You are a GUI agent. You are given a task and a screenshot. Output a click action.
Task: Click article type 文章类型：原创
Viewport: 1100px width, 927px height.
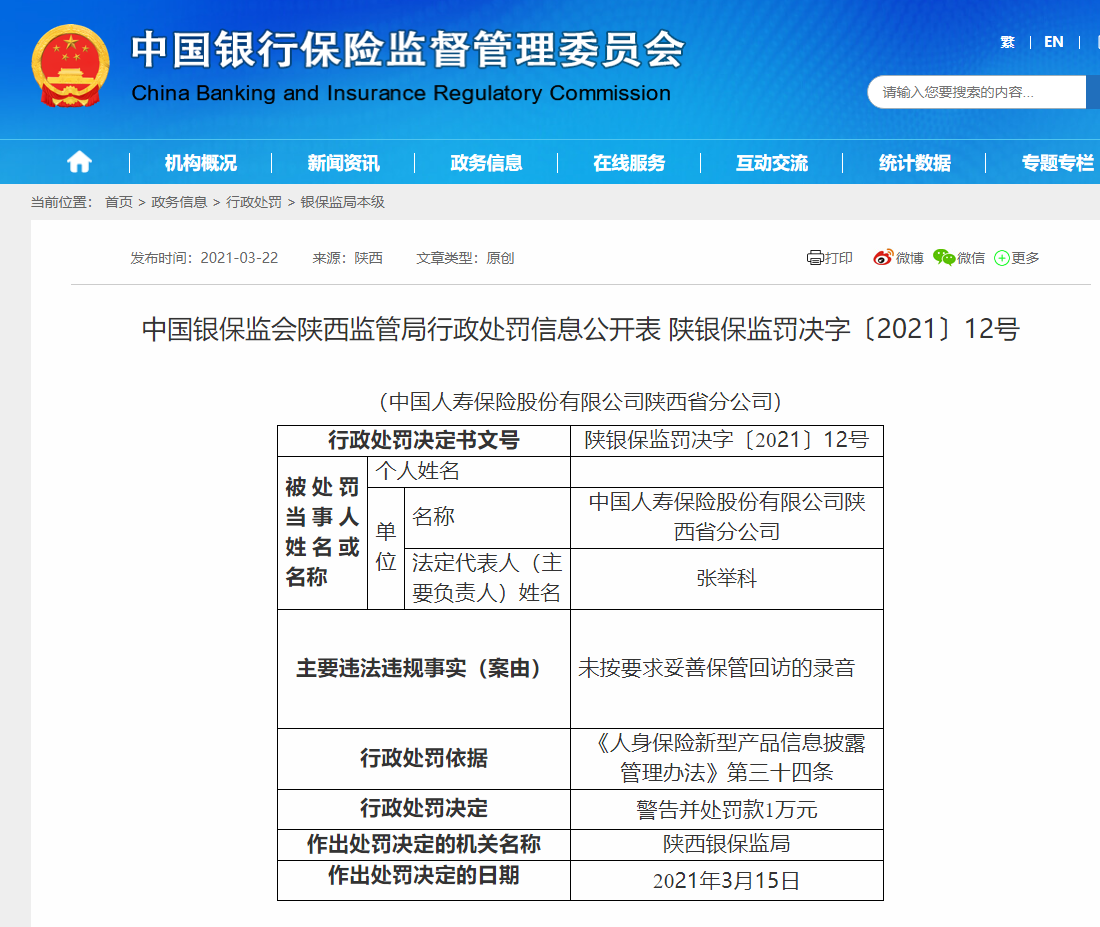(465, 258)
